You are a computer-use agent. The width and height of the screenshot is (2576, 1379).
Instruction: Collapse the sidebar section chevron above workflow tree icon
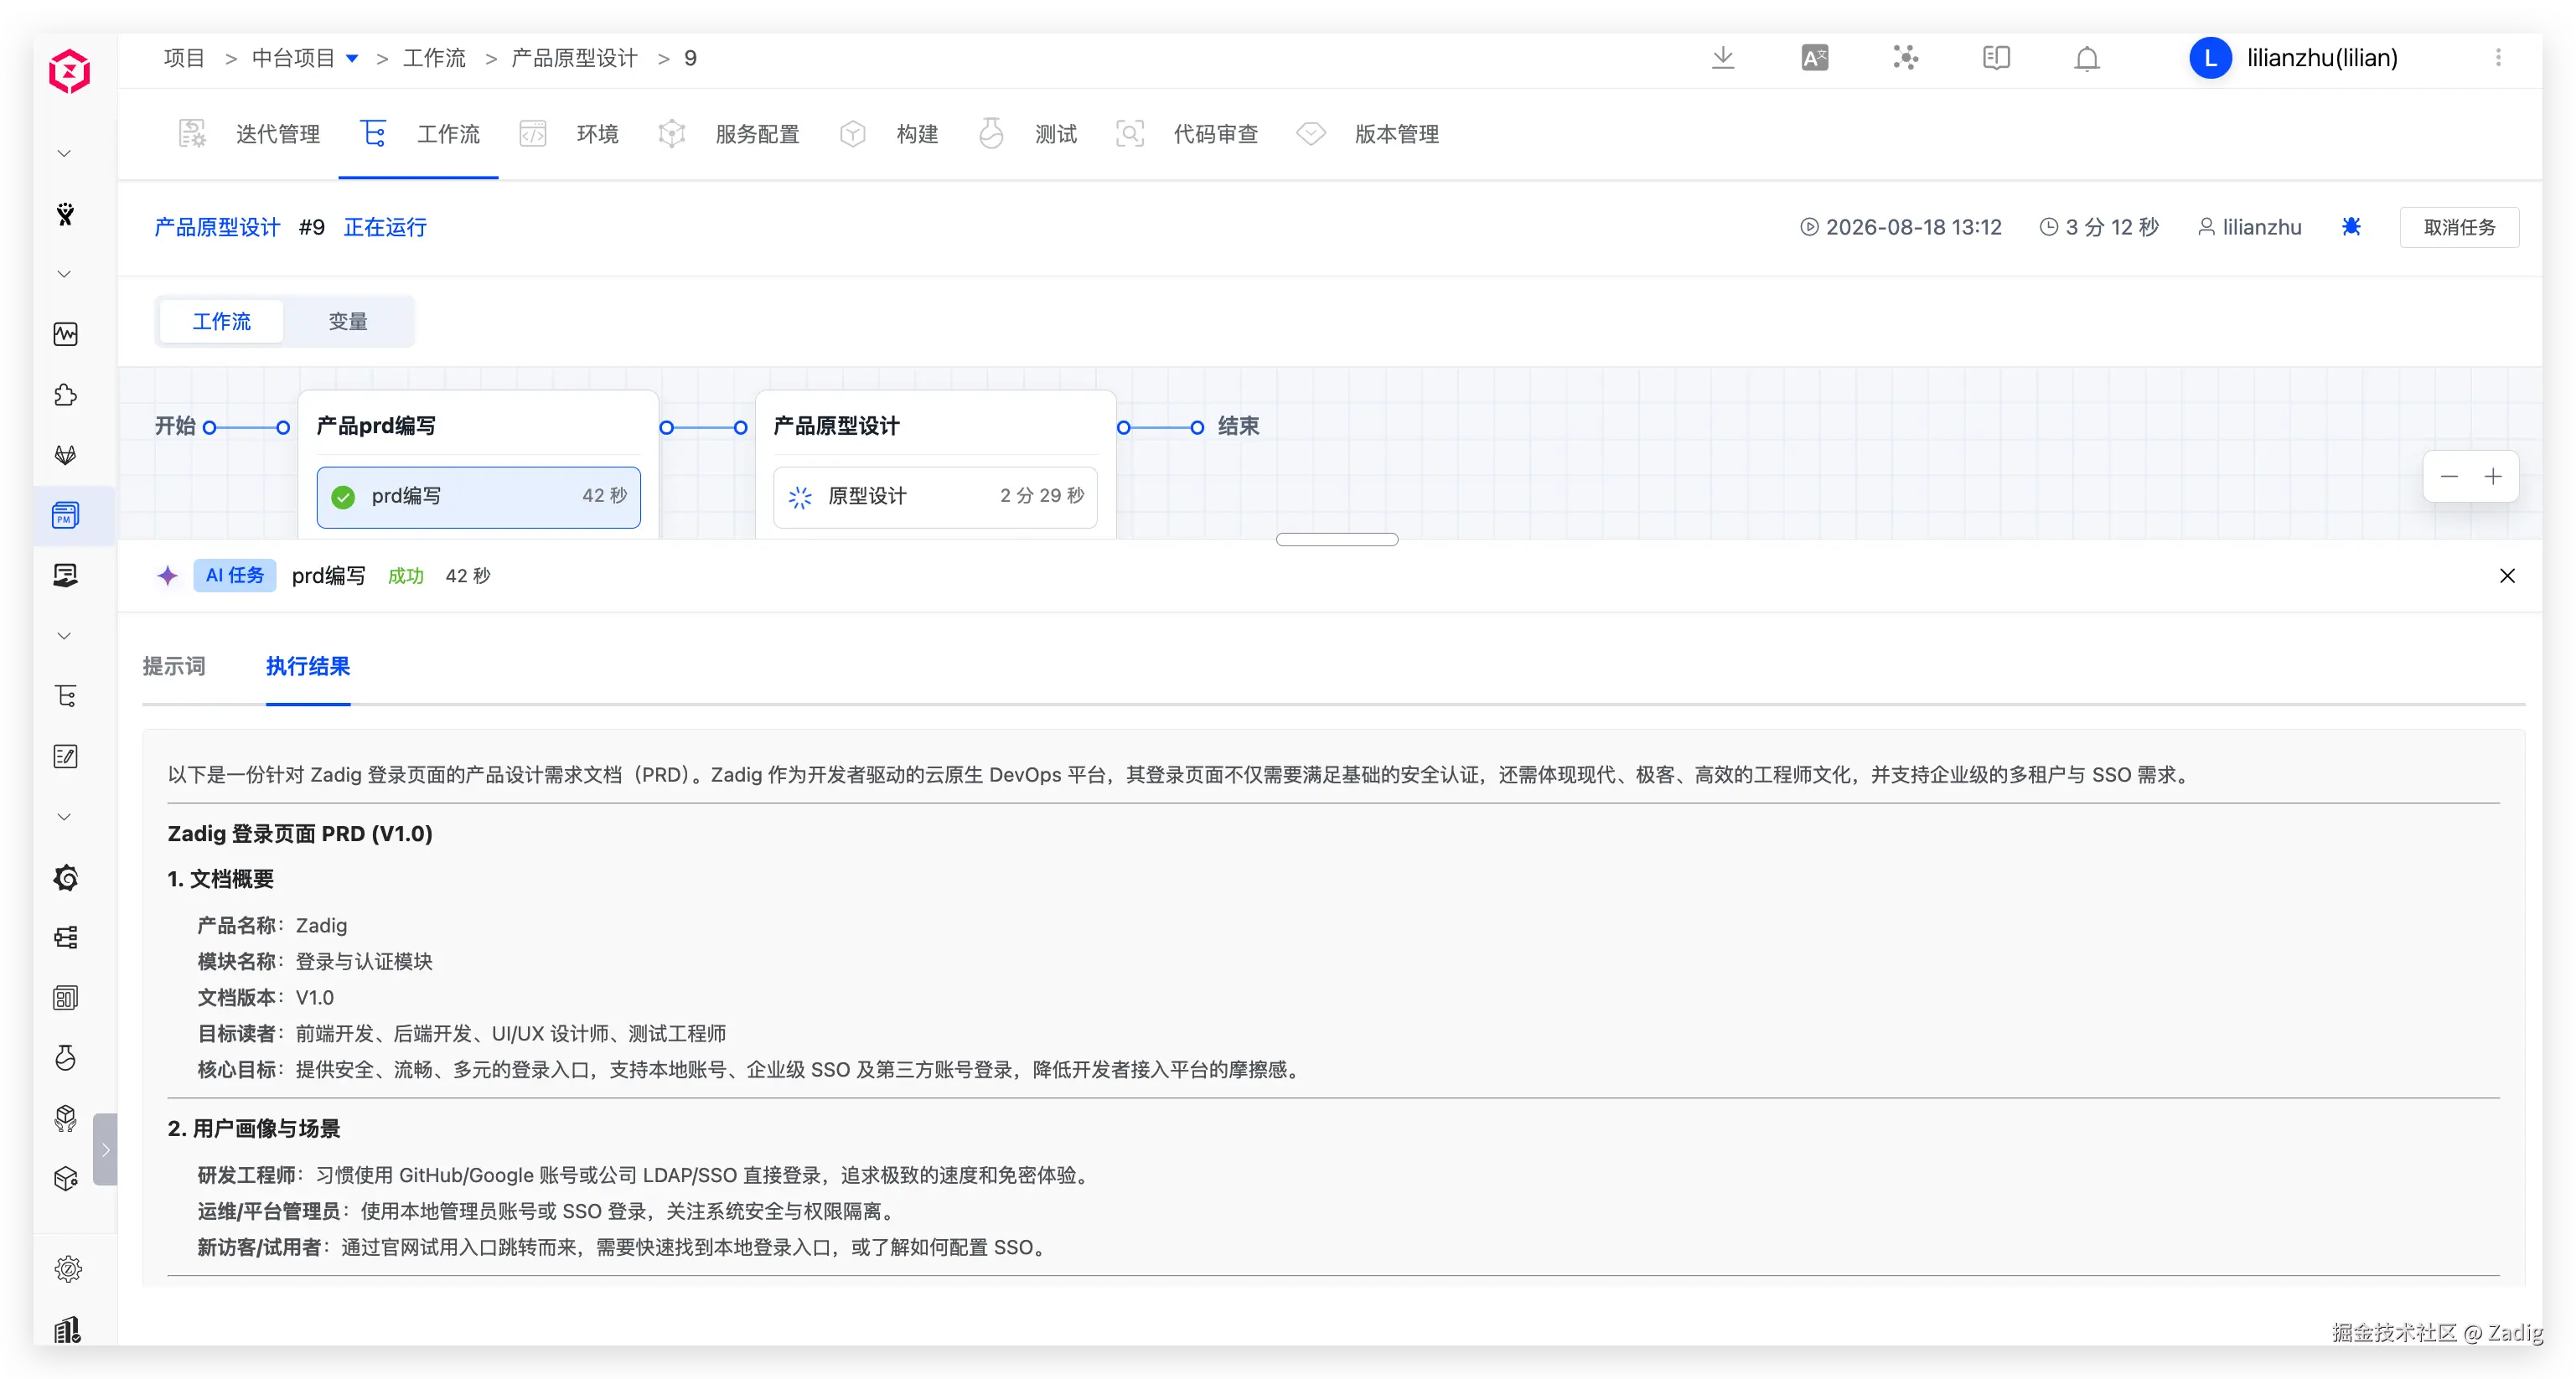(x=64, y=636)
